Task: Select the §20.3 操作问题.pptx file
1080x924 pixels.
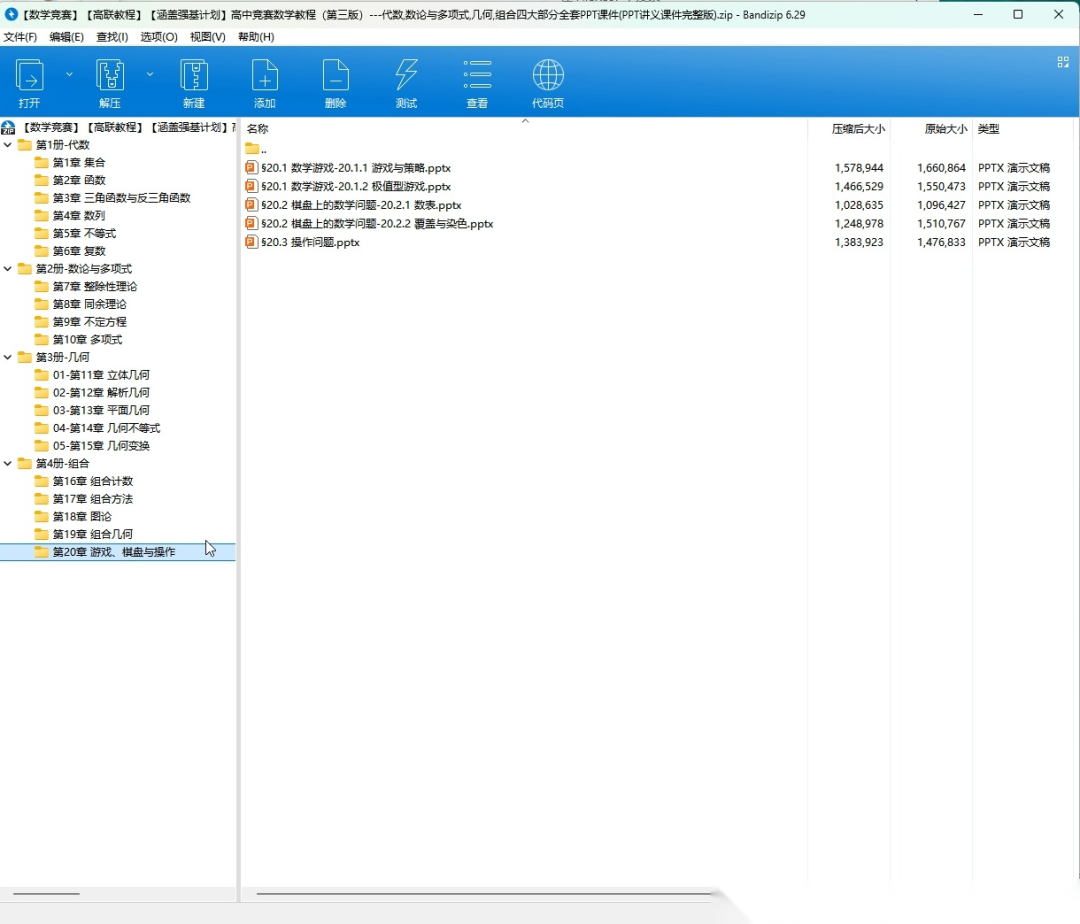Action: (x=310, y=242)
